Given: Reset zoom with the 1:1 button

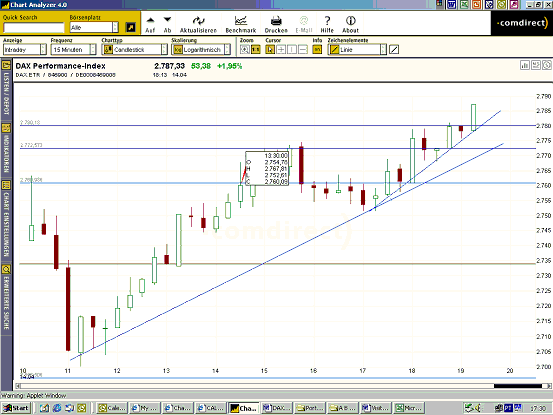Looking at the screenshot, I should 256,50.
